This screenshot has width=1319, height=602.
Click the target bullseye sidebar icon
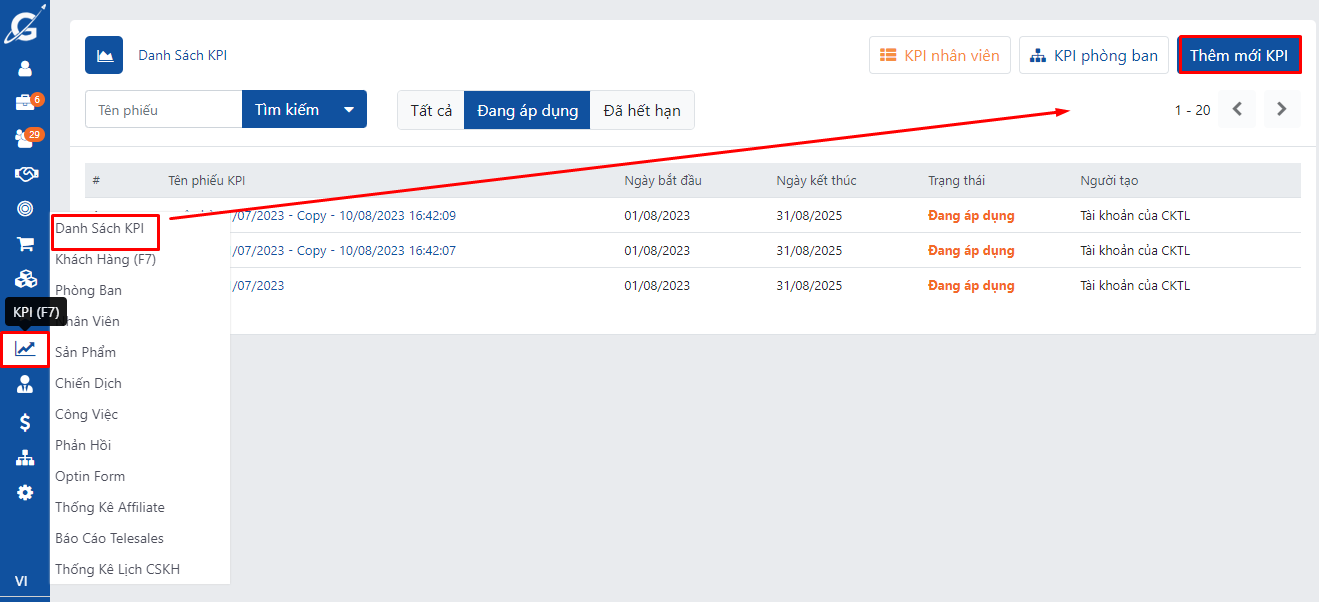pos(25,209)
